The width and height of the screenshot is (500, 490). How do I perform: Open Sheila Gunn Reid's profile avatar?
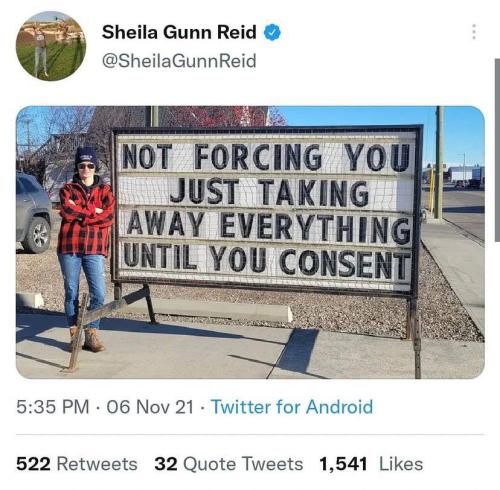tap(51, 46)
